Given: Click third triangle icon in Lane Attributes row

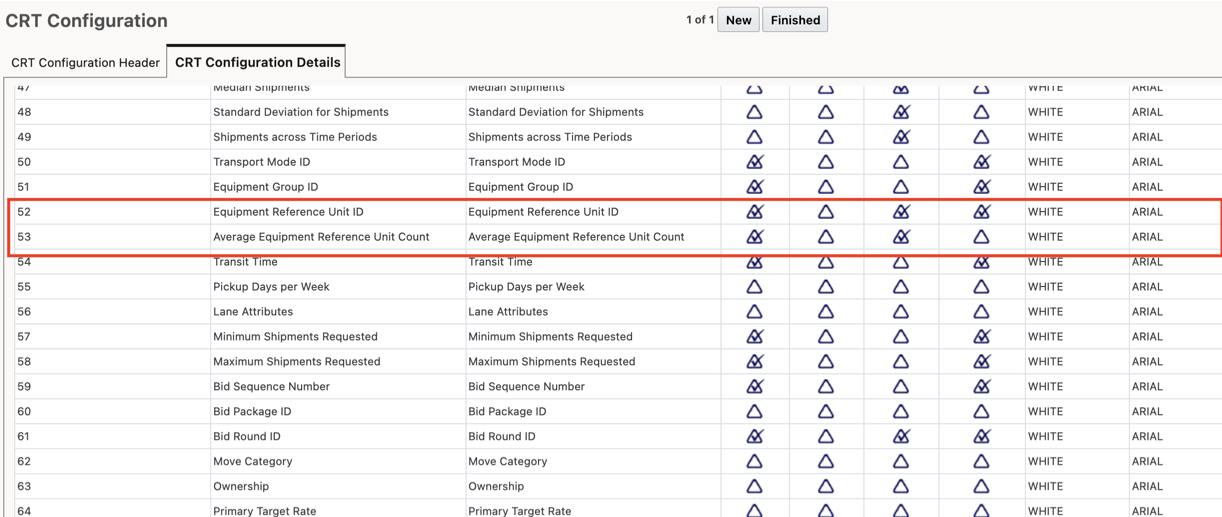Looking at the screenshot, I should 901,312.
